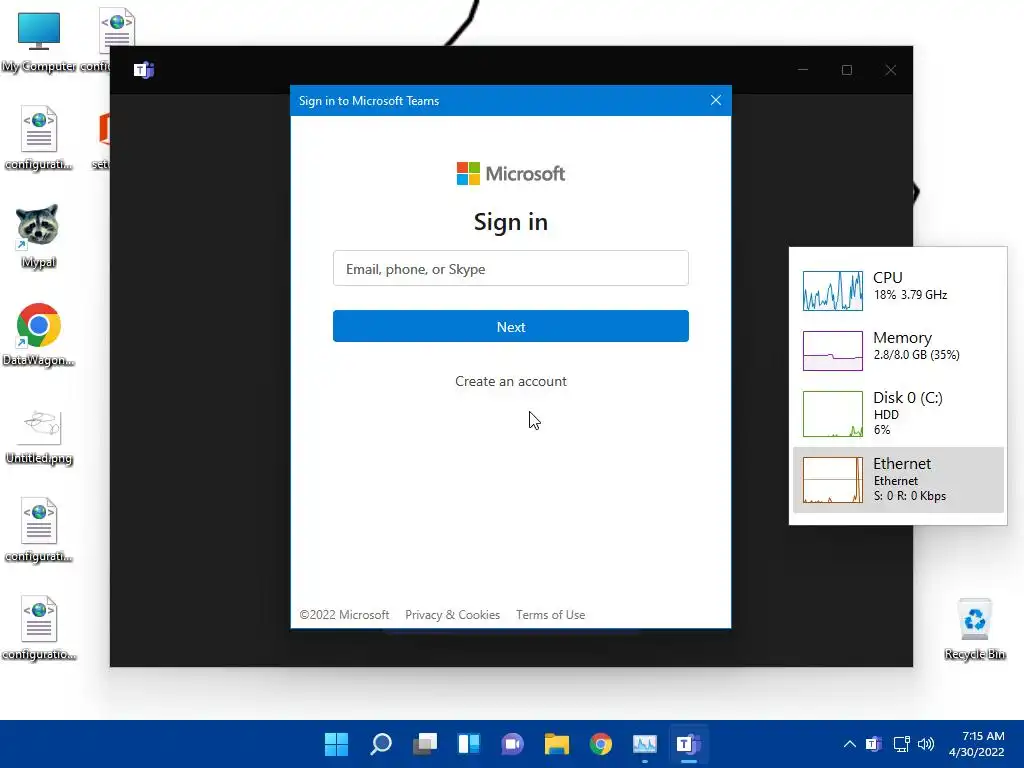This screenshot has width=1024, height=768.
Task: Click the Microsoft Teams taskbar icon
Action: tap(688, 744)
